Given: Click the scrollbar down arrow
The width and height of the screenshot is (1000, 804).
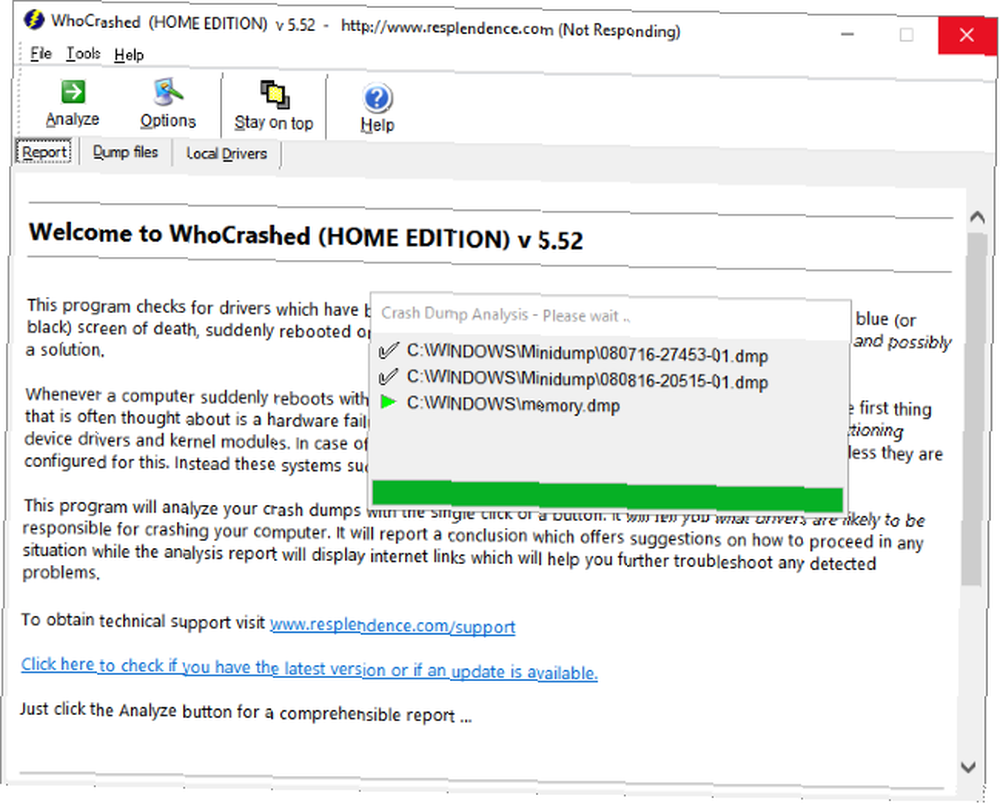Looking at the screenshot, I should tap(968, 767).
